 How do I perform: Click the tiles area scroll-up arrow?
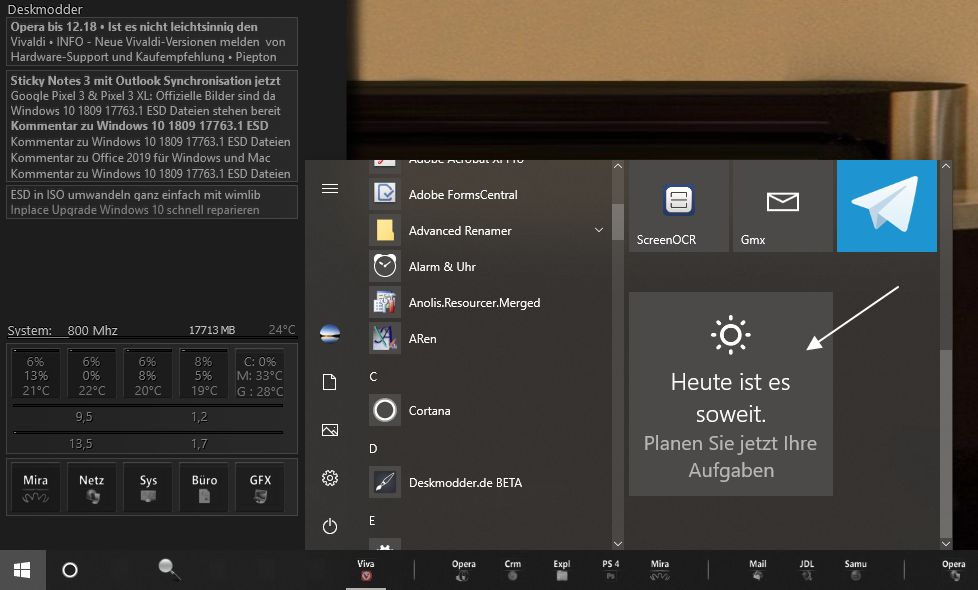click(946, 167)
